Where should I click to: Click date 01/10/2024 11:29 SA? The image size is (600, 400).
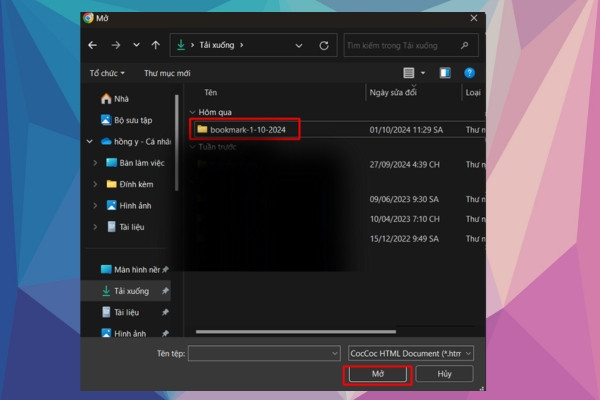pos(406,130)
